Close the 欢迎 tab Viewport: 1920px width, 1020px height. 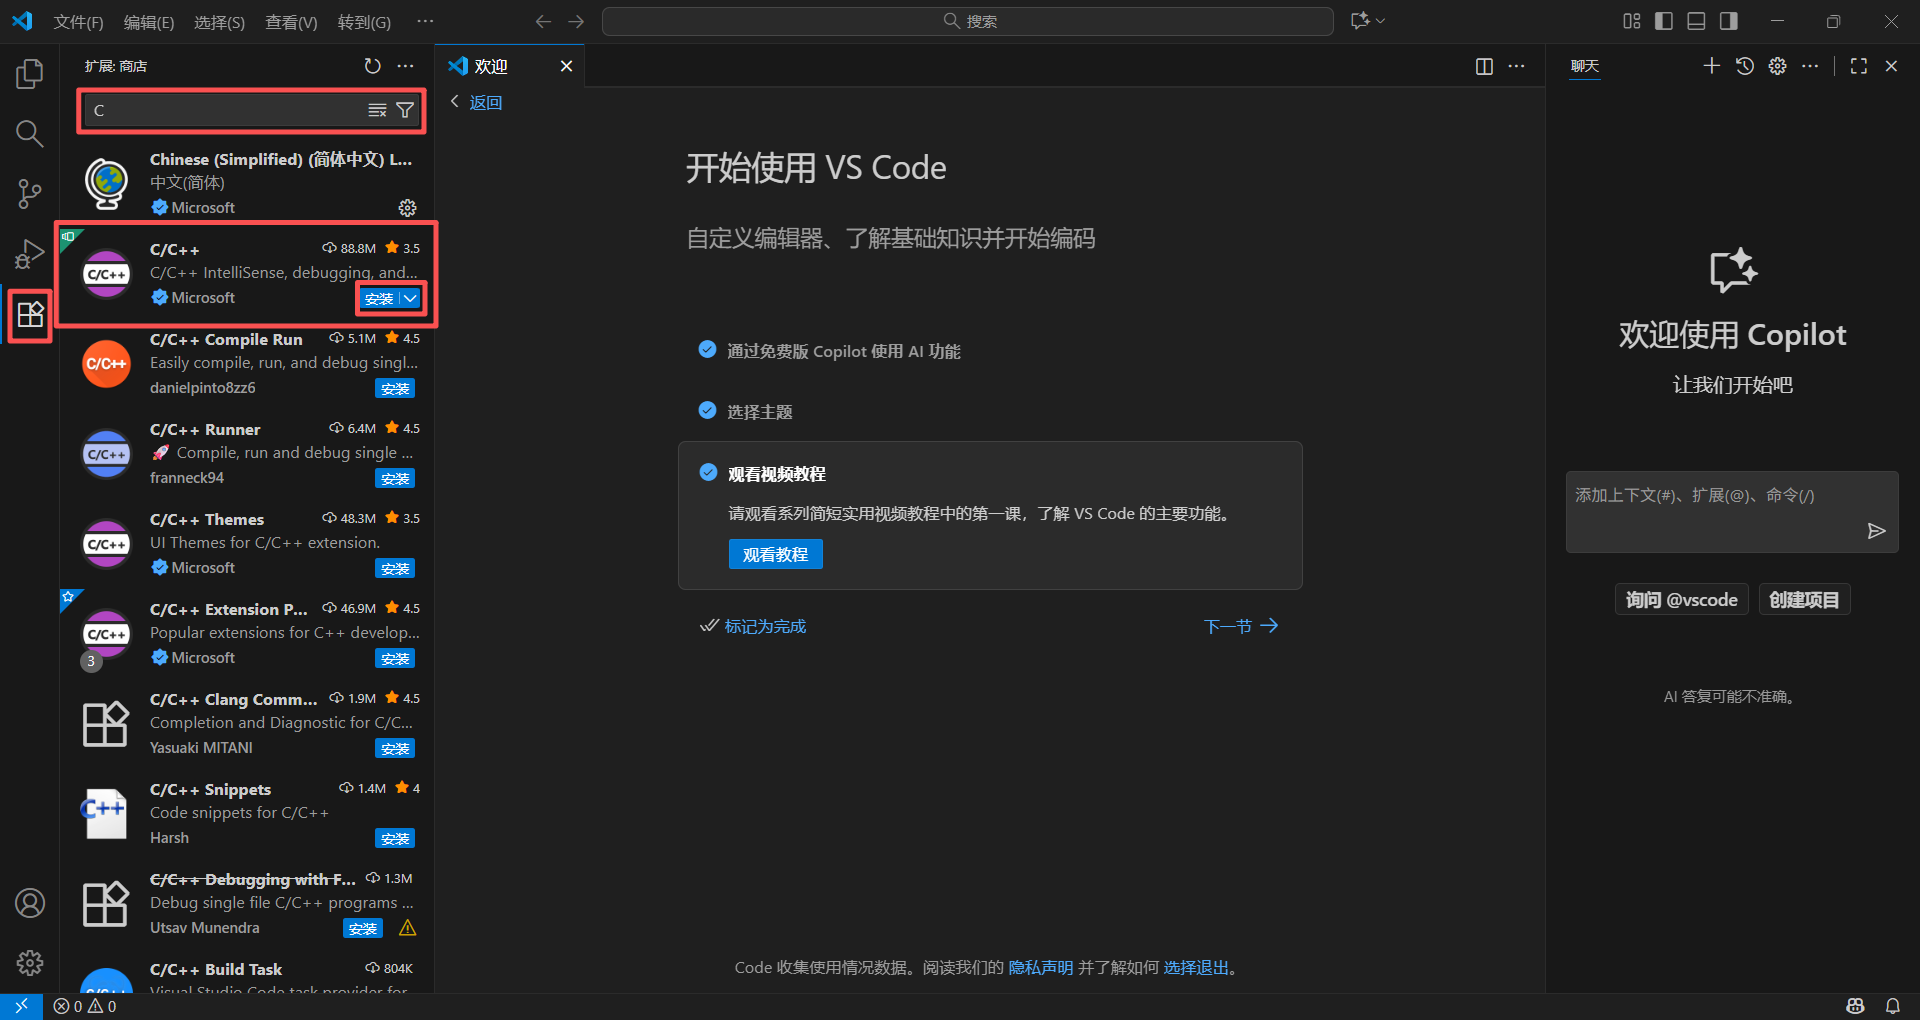click(x=566, y=66)
